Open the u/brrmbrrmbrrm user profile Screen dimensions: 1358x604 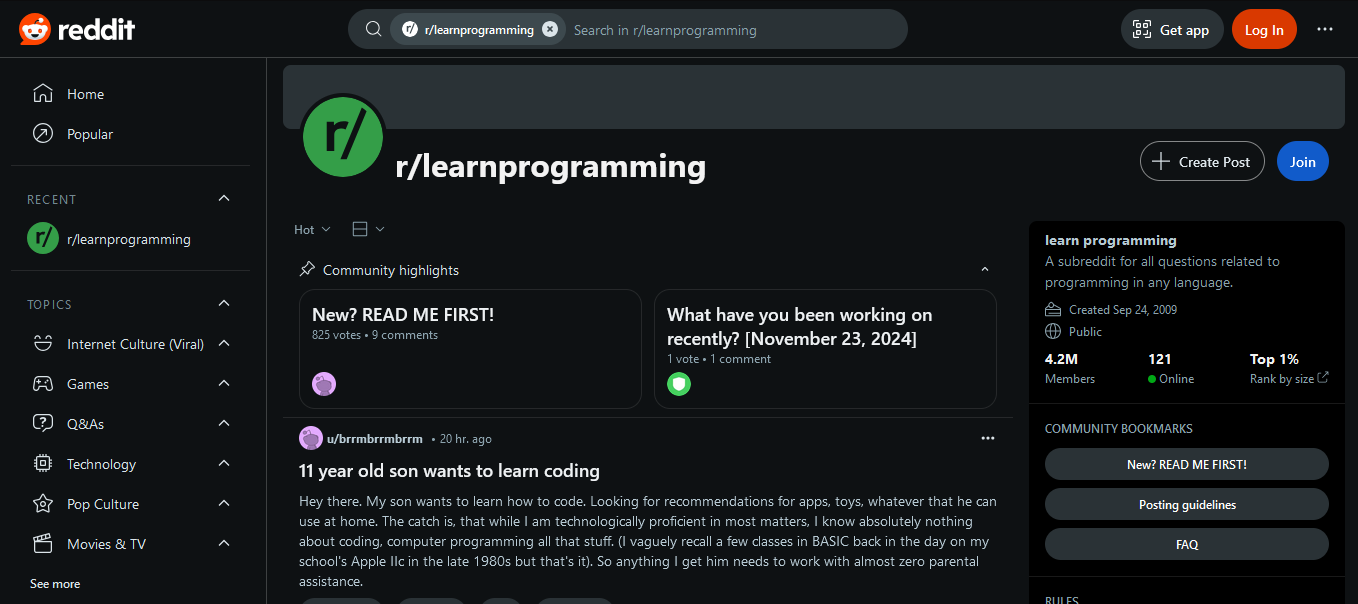(x=375, y=439)
